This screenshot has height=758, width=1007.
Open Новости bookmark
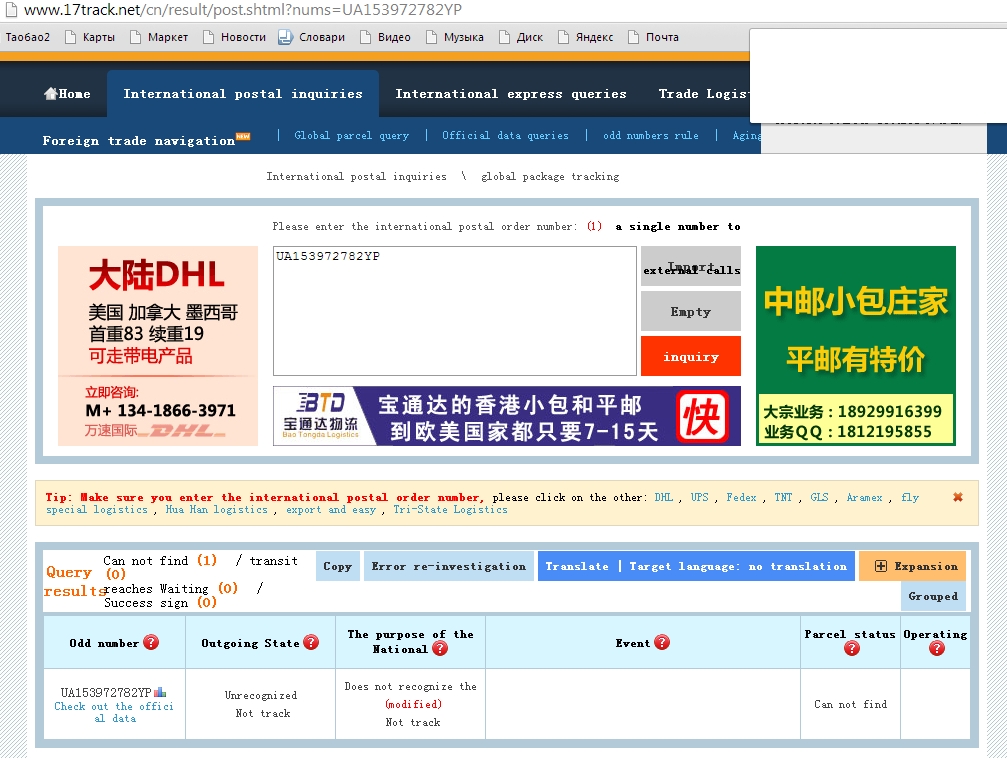235,37
